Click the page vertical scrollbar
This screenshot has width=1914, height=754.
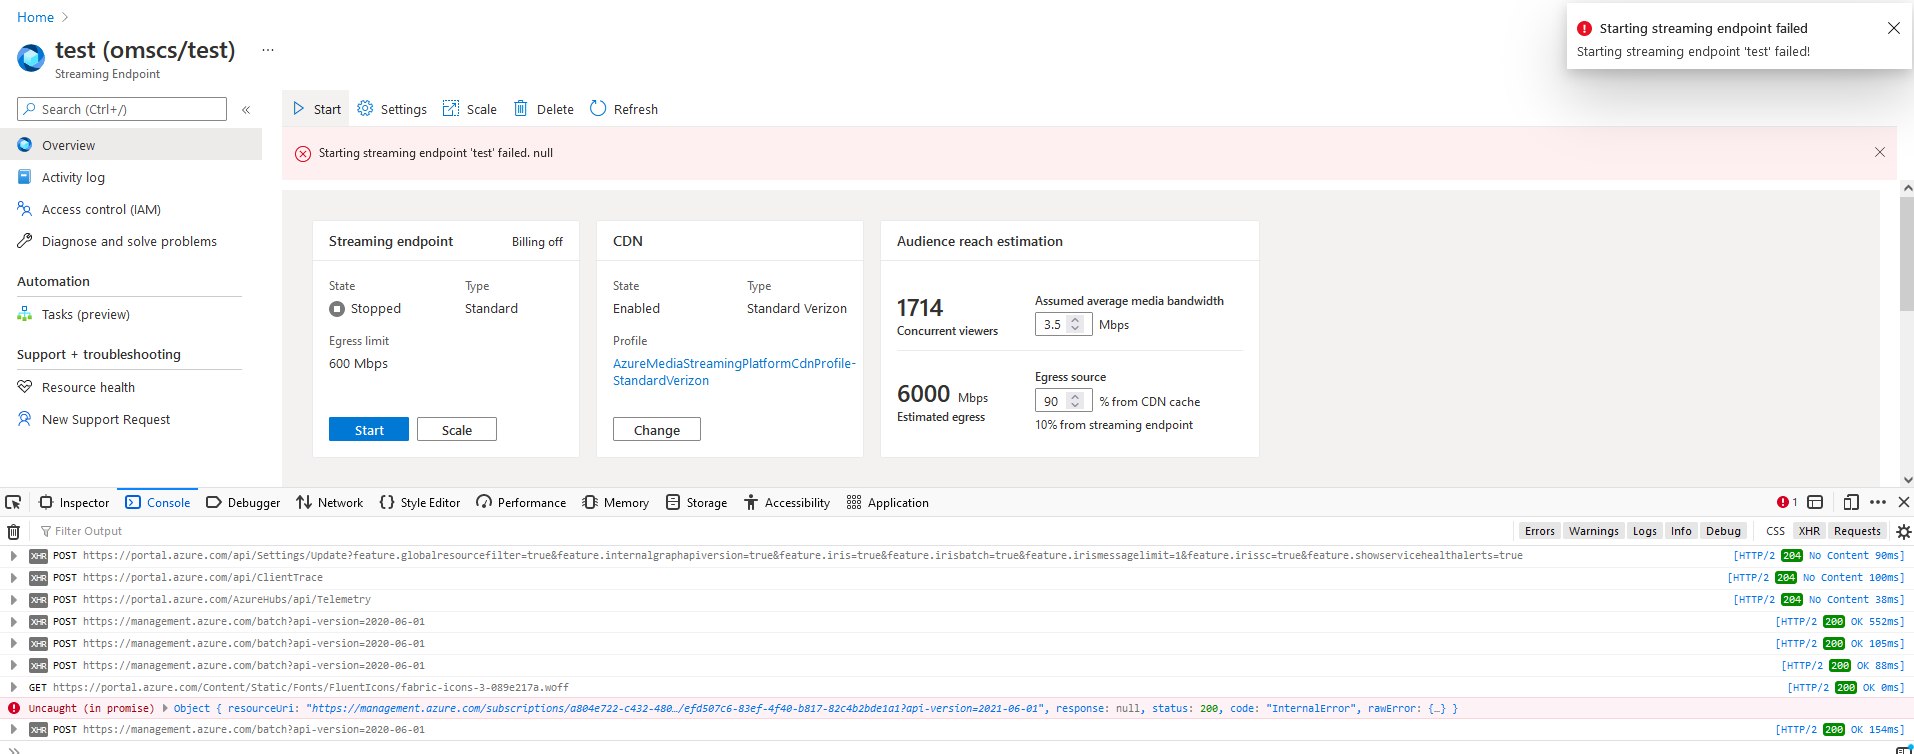tap(1907, 255)
